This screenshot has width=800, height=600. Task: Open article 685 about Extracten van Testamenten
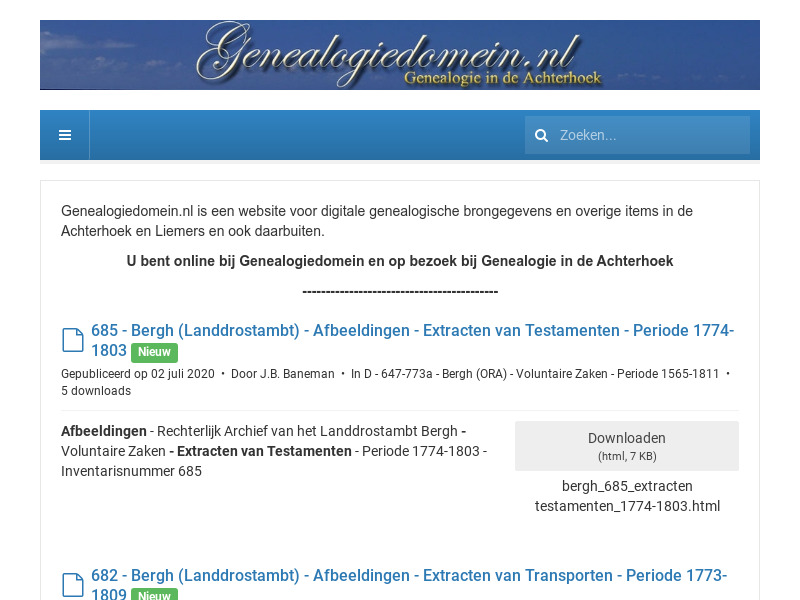pos(400,330)
